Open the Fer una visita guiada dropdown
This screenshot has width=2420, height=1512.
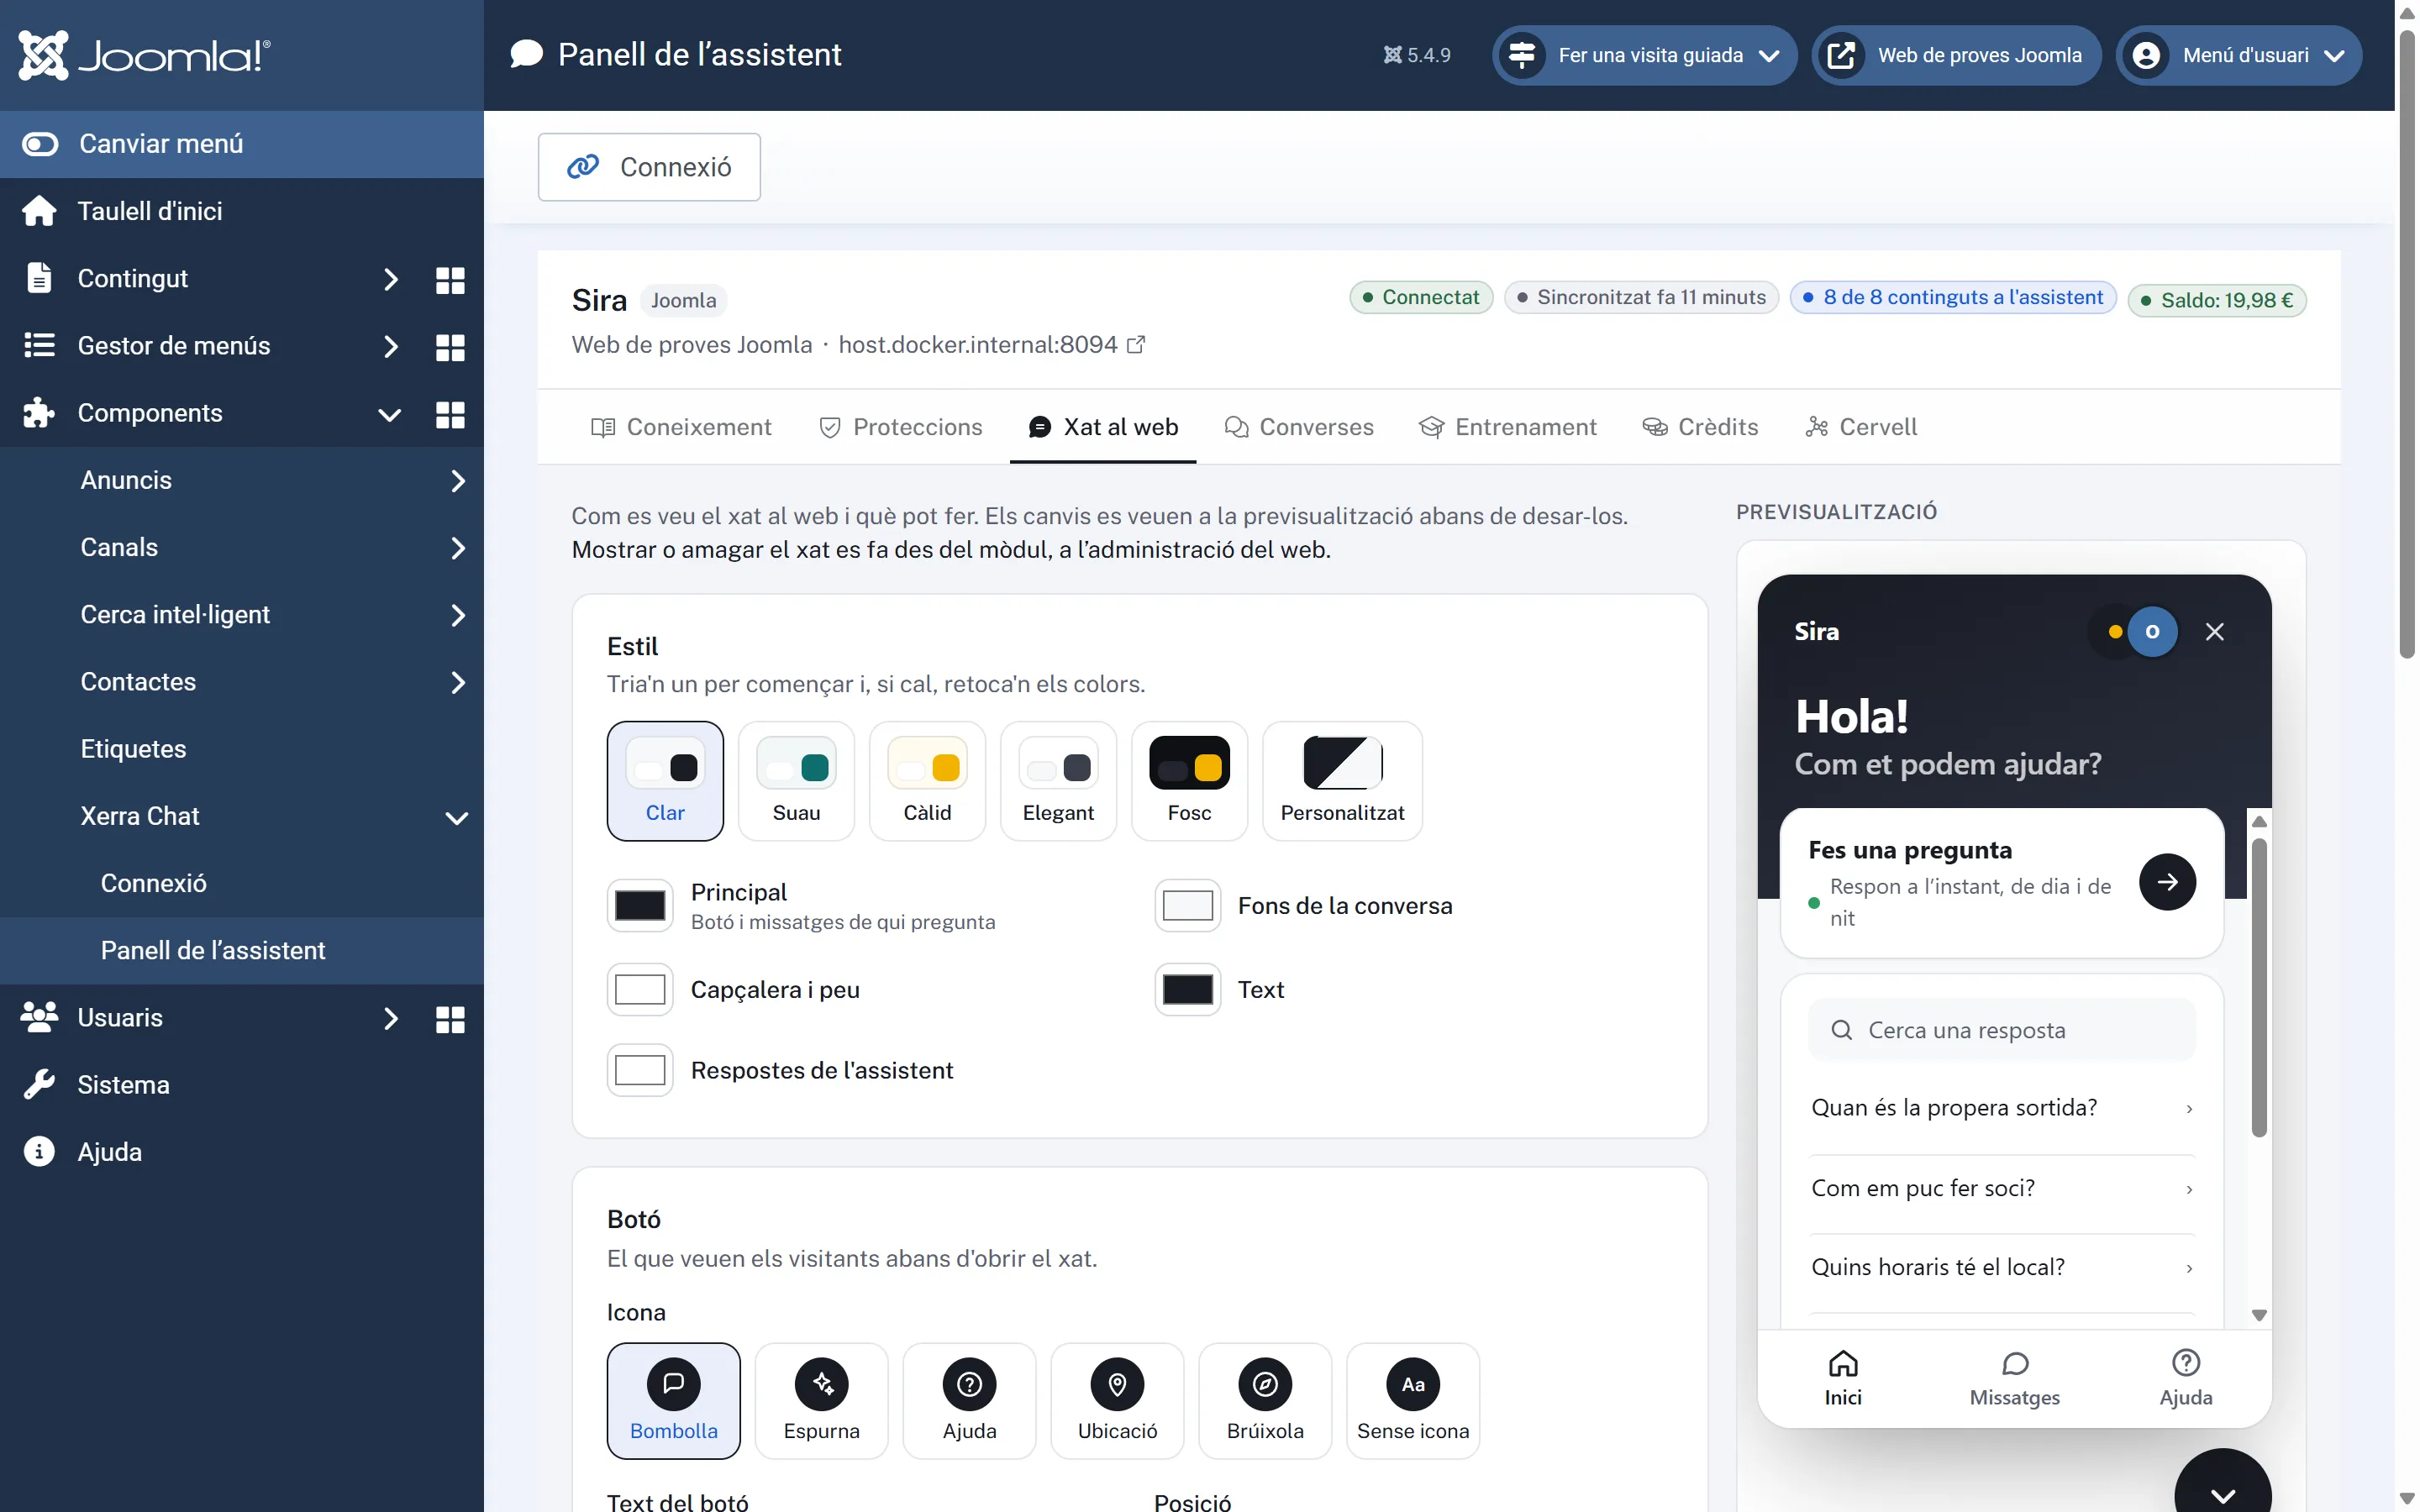(1645, 55)
